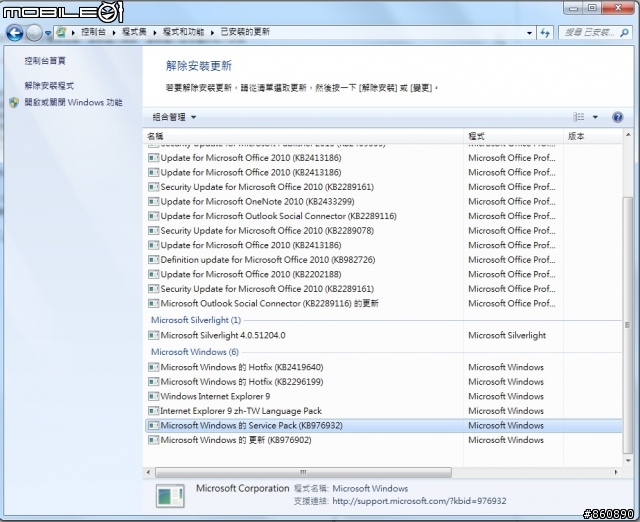Click the vertical scrollbar up arrow
The image size is (640, 522).
628,135
